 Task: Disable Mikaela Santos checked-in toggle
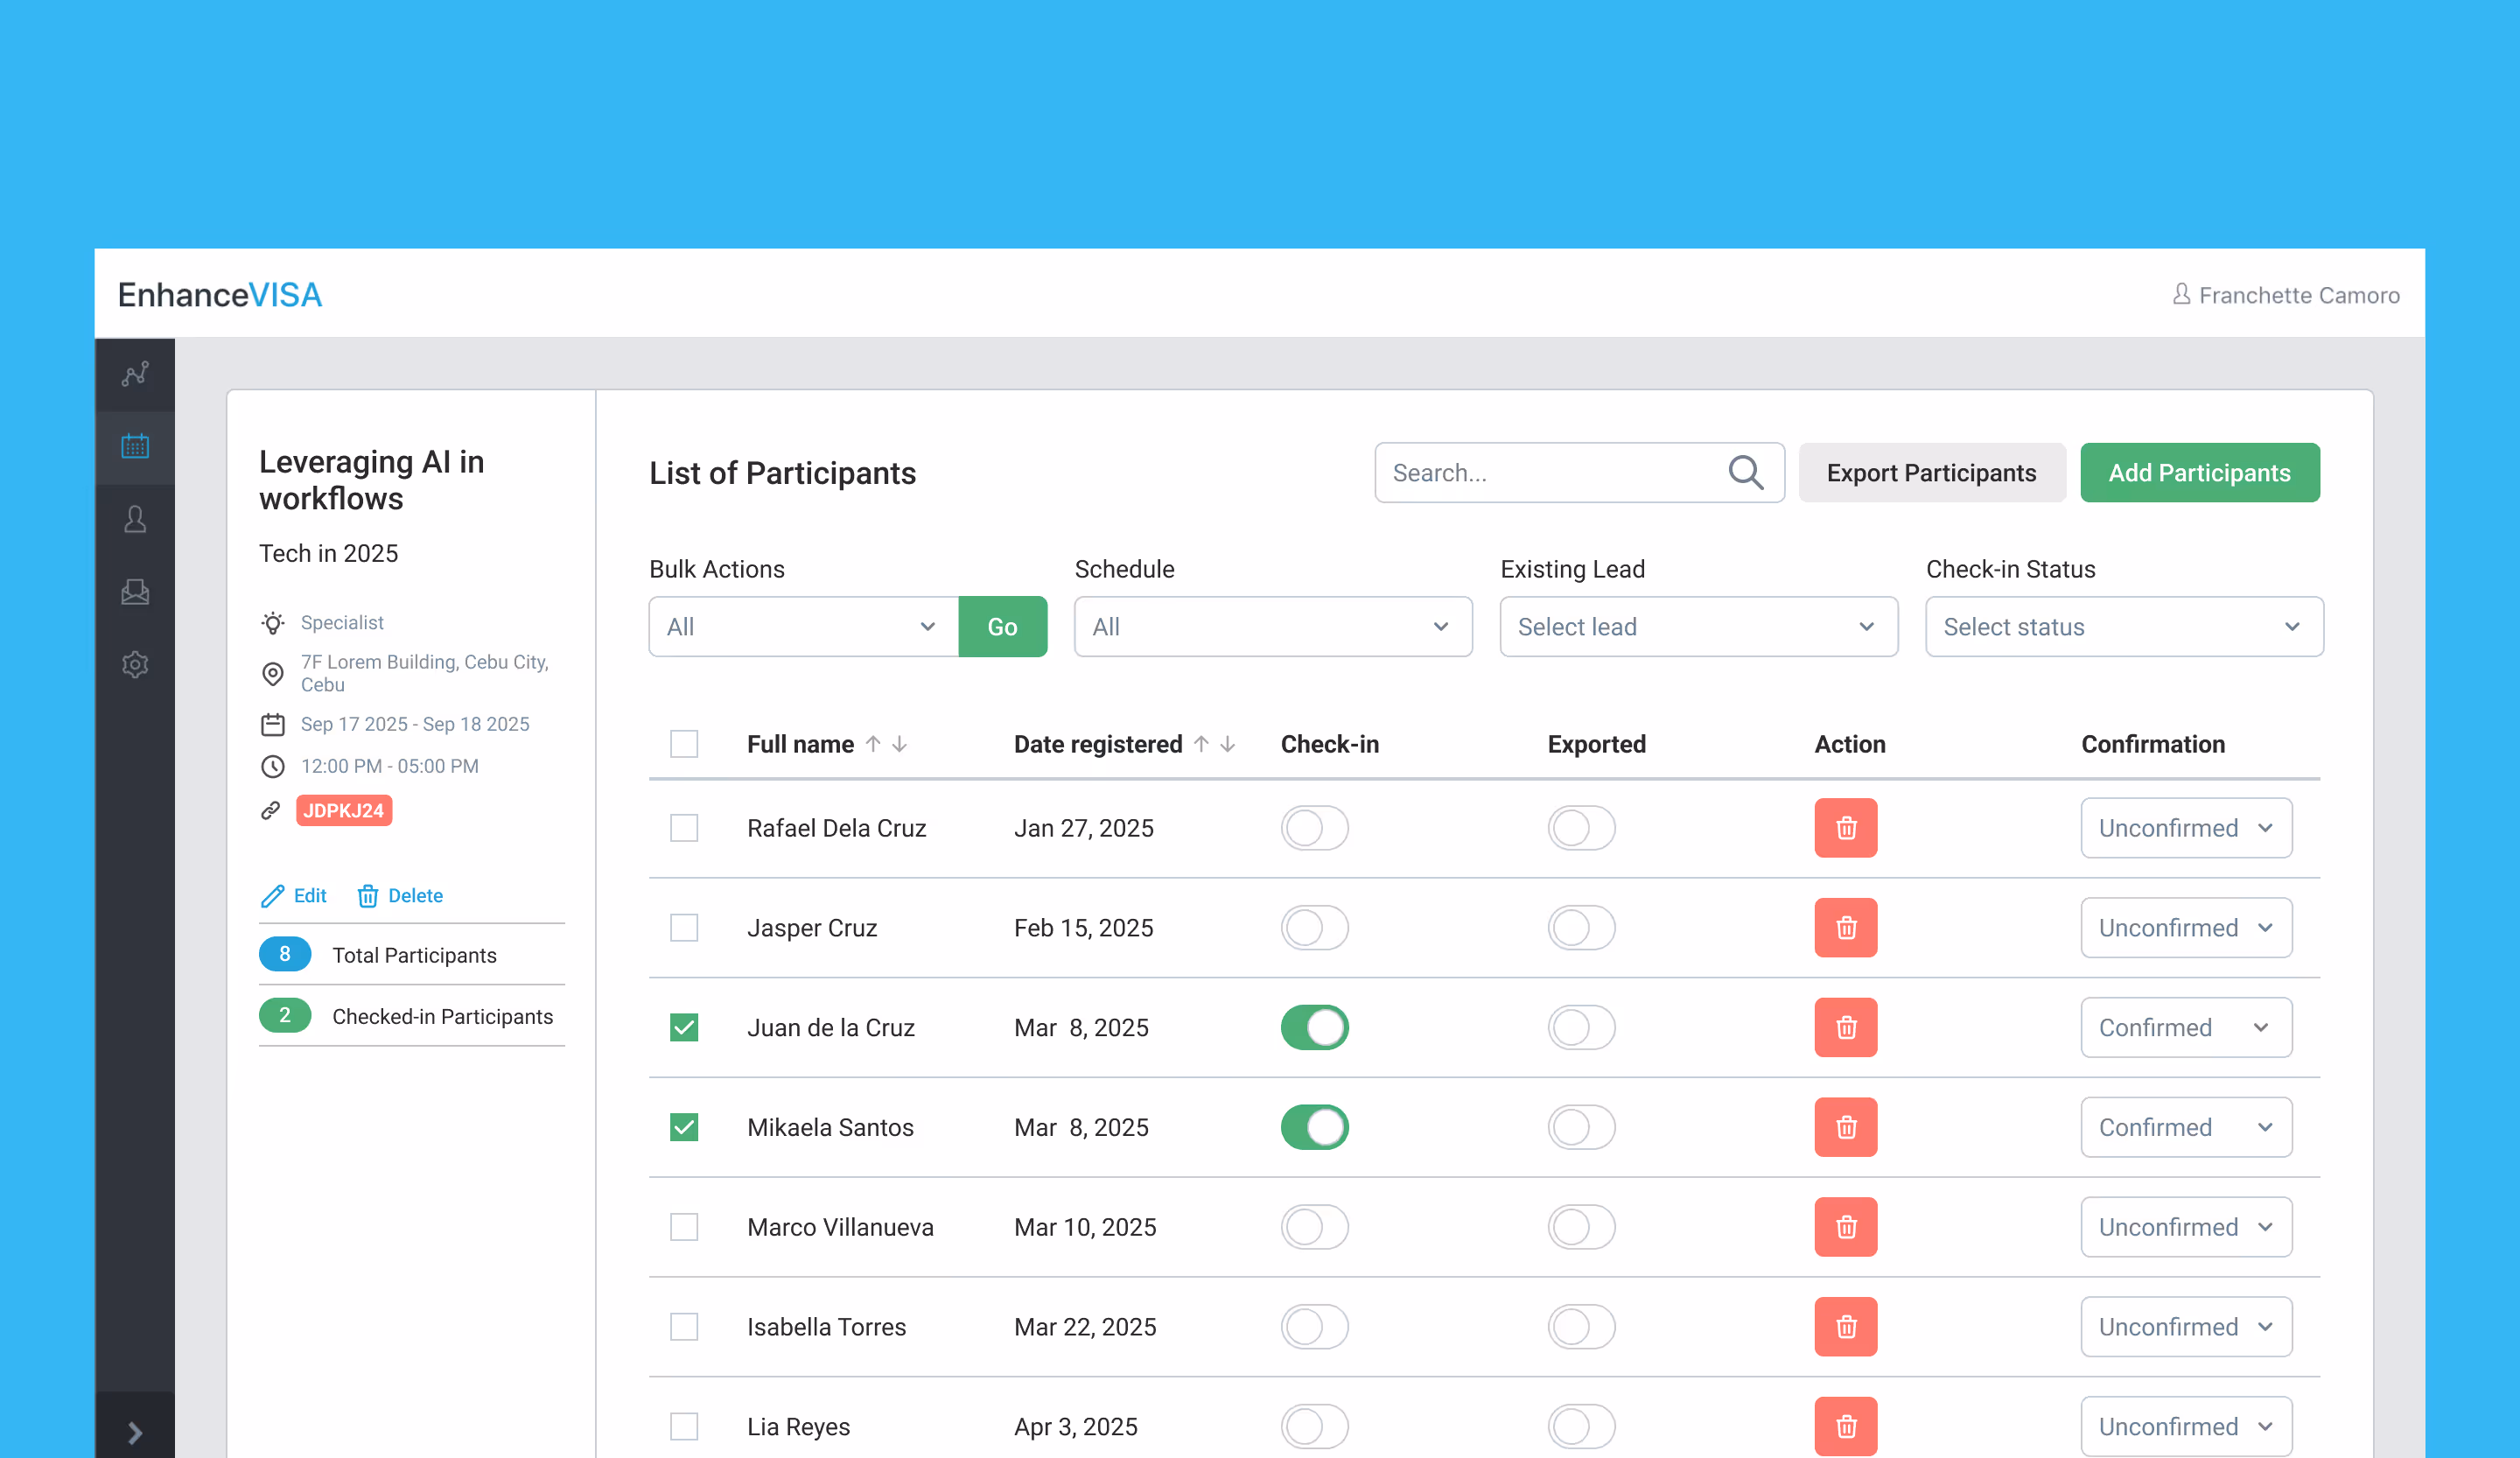pyautogui.click(x=1314, y=1127)
